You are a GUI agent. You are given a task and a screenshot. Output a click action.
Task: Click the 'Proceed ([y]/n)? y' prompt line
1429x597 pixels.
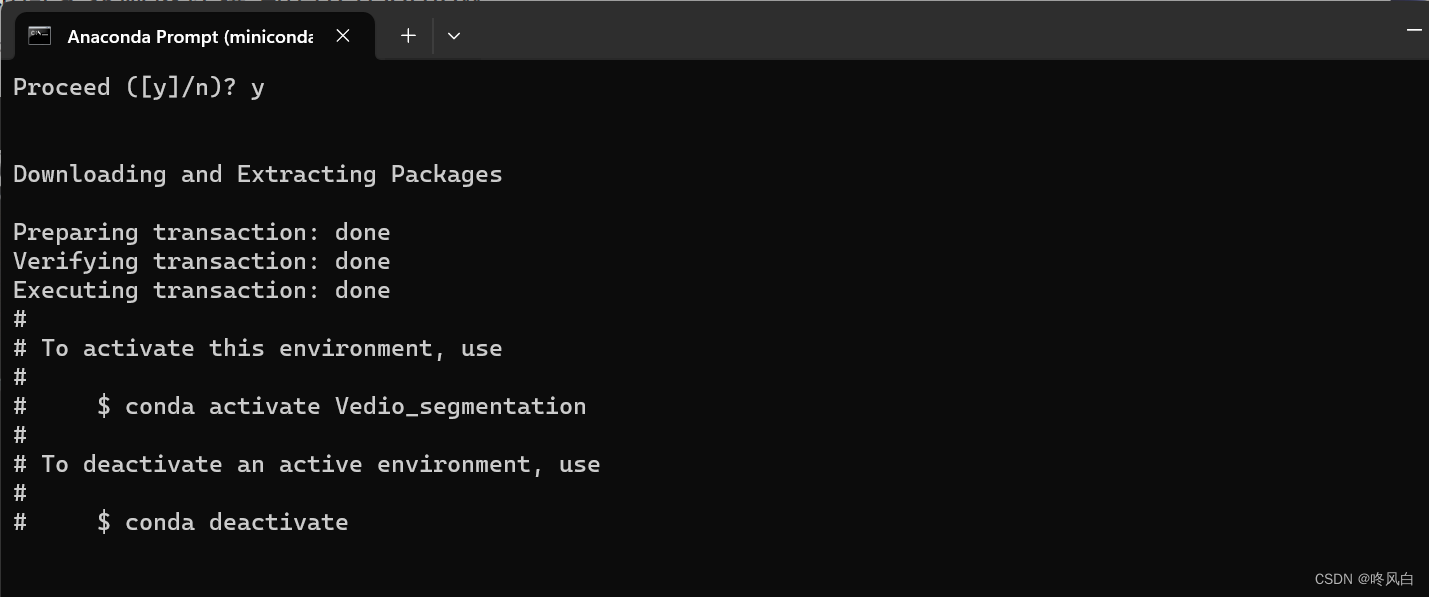click(x=138, y=87)
